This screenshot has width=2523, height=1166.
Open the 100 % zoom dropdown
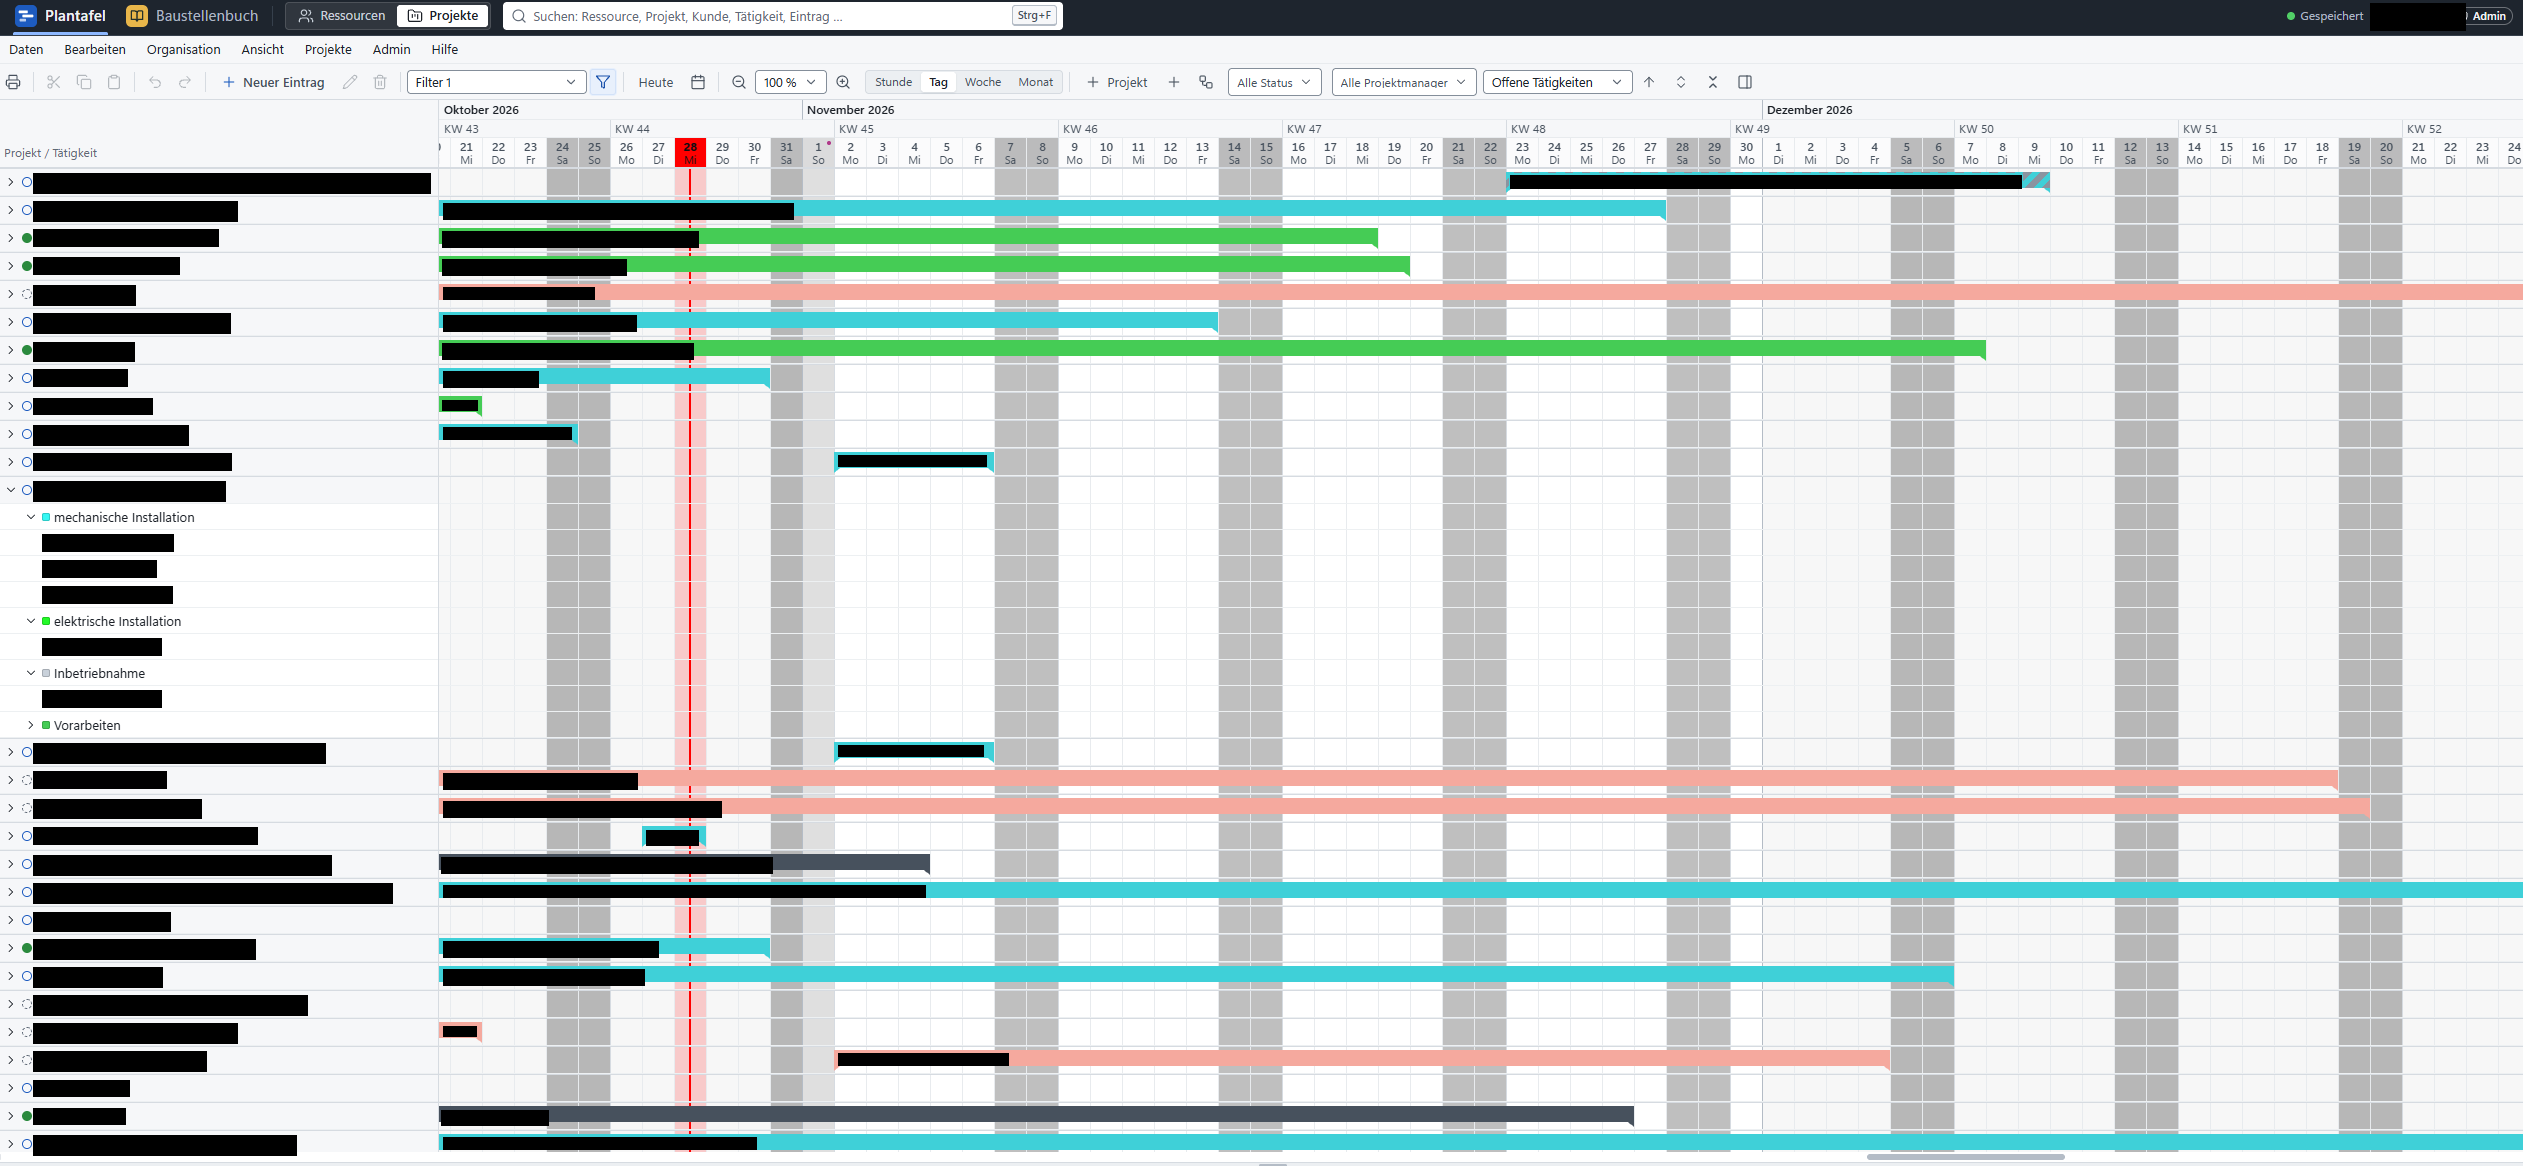coord(790,82)
